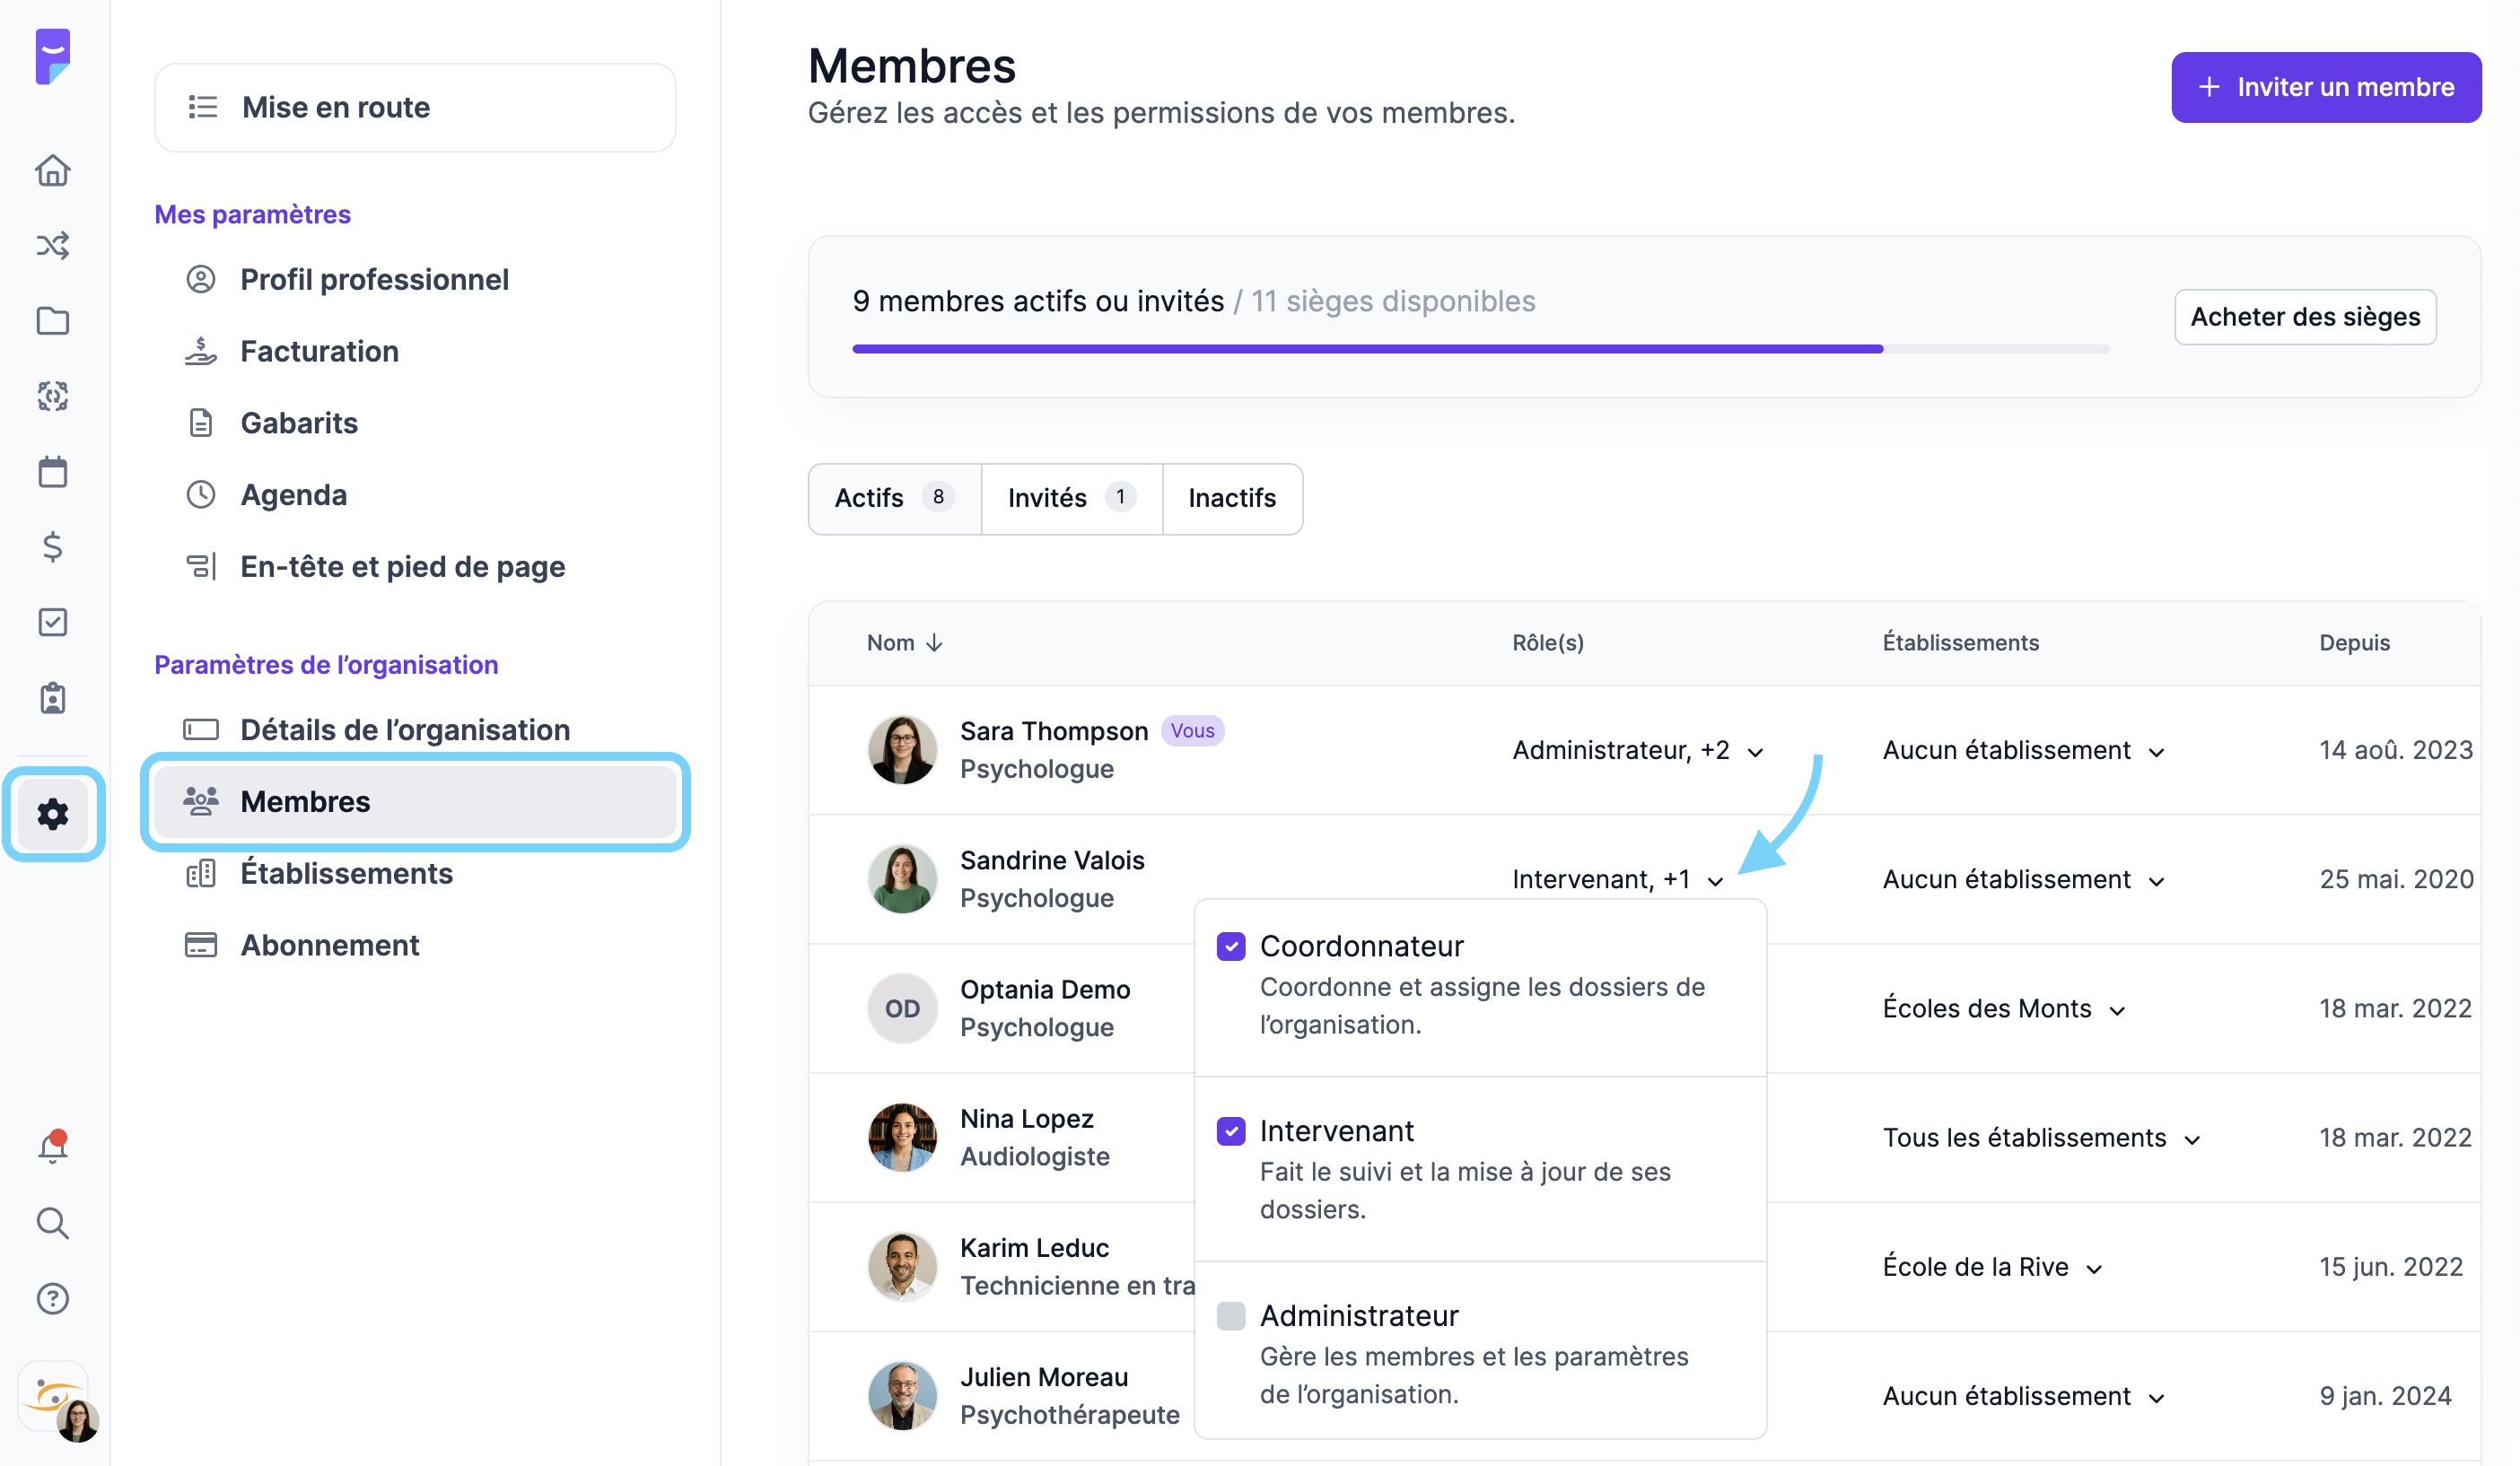Click the Gabarits document icon

point(201,423)
